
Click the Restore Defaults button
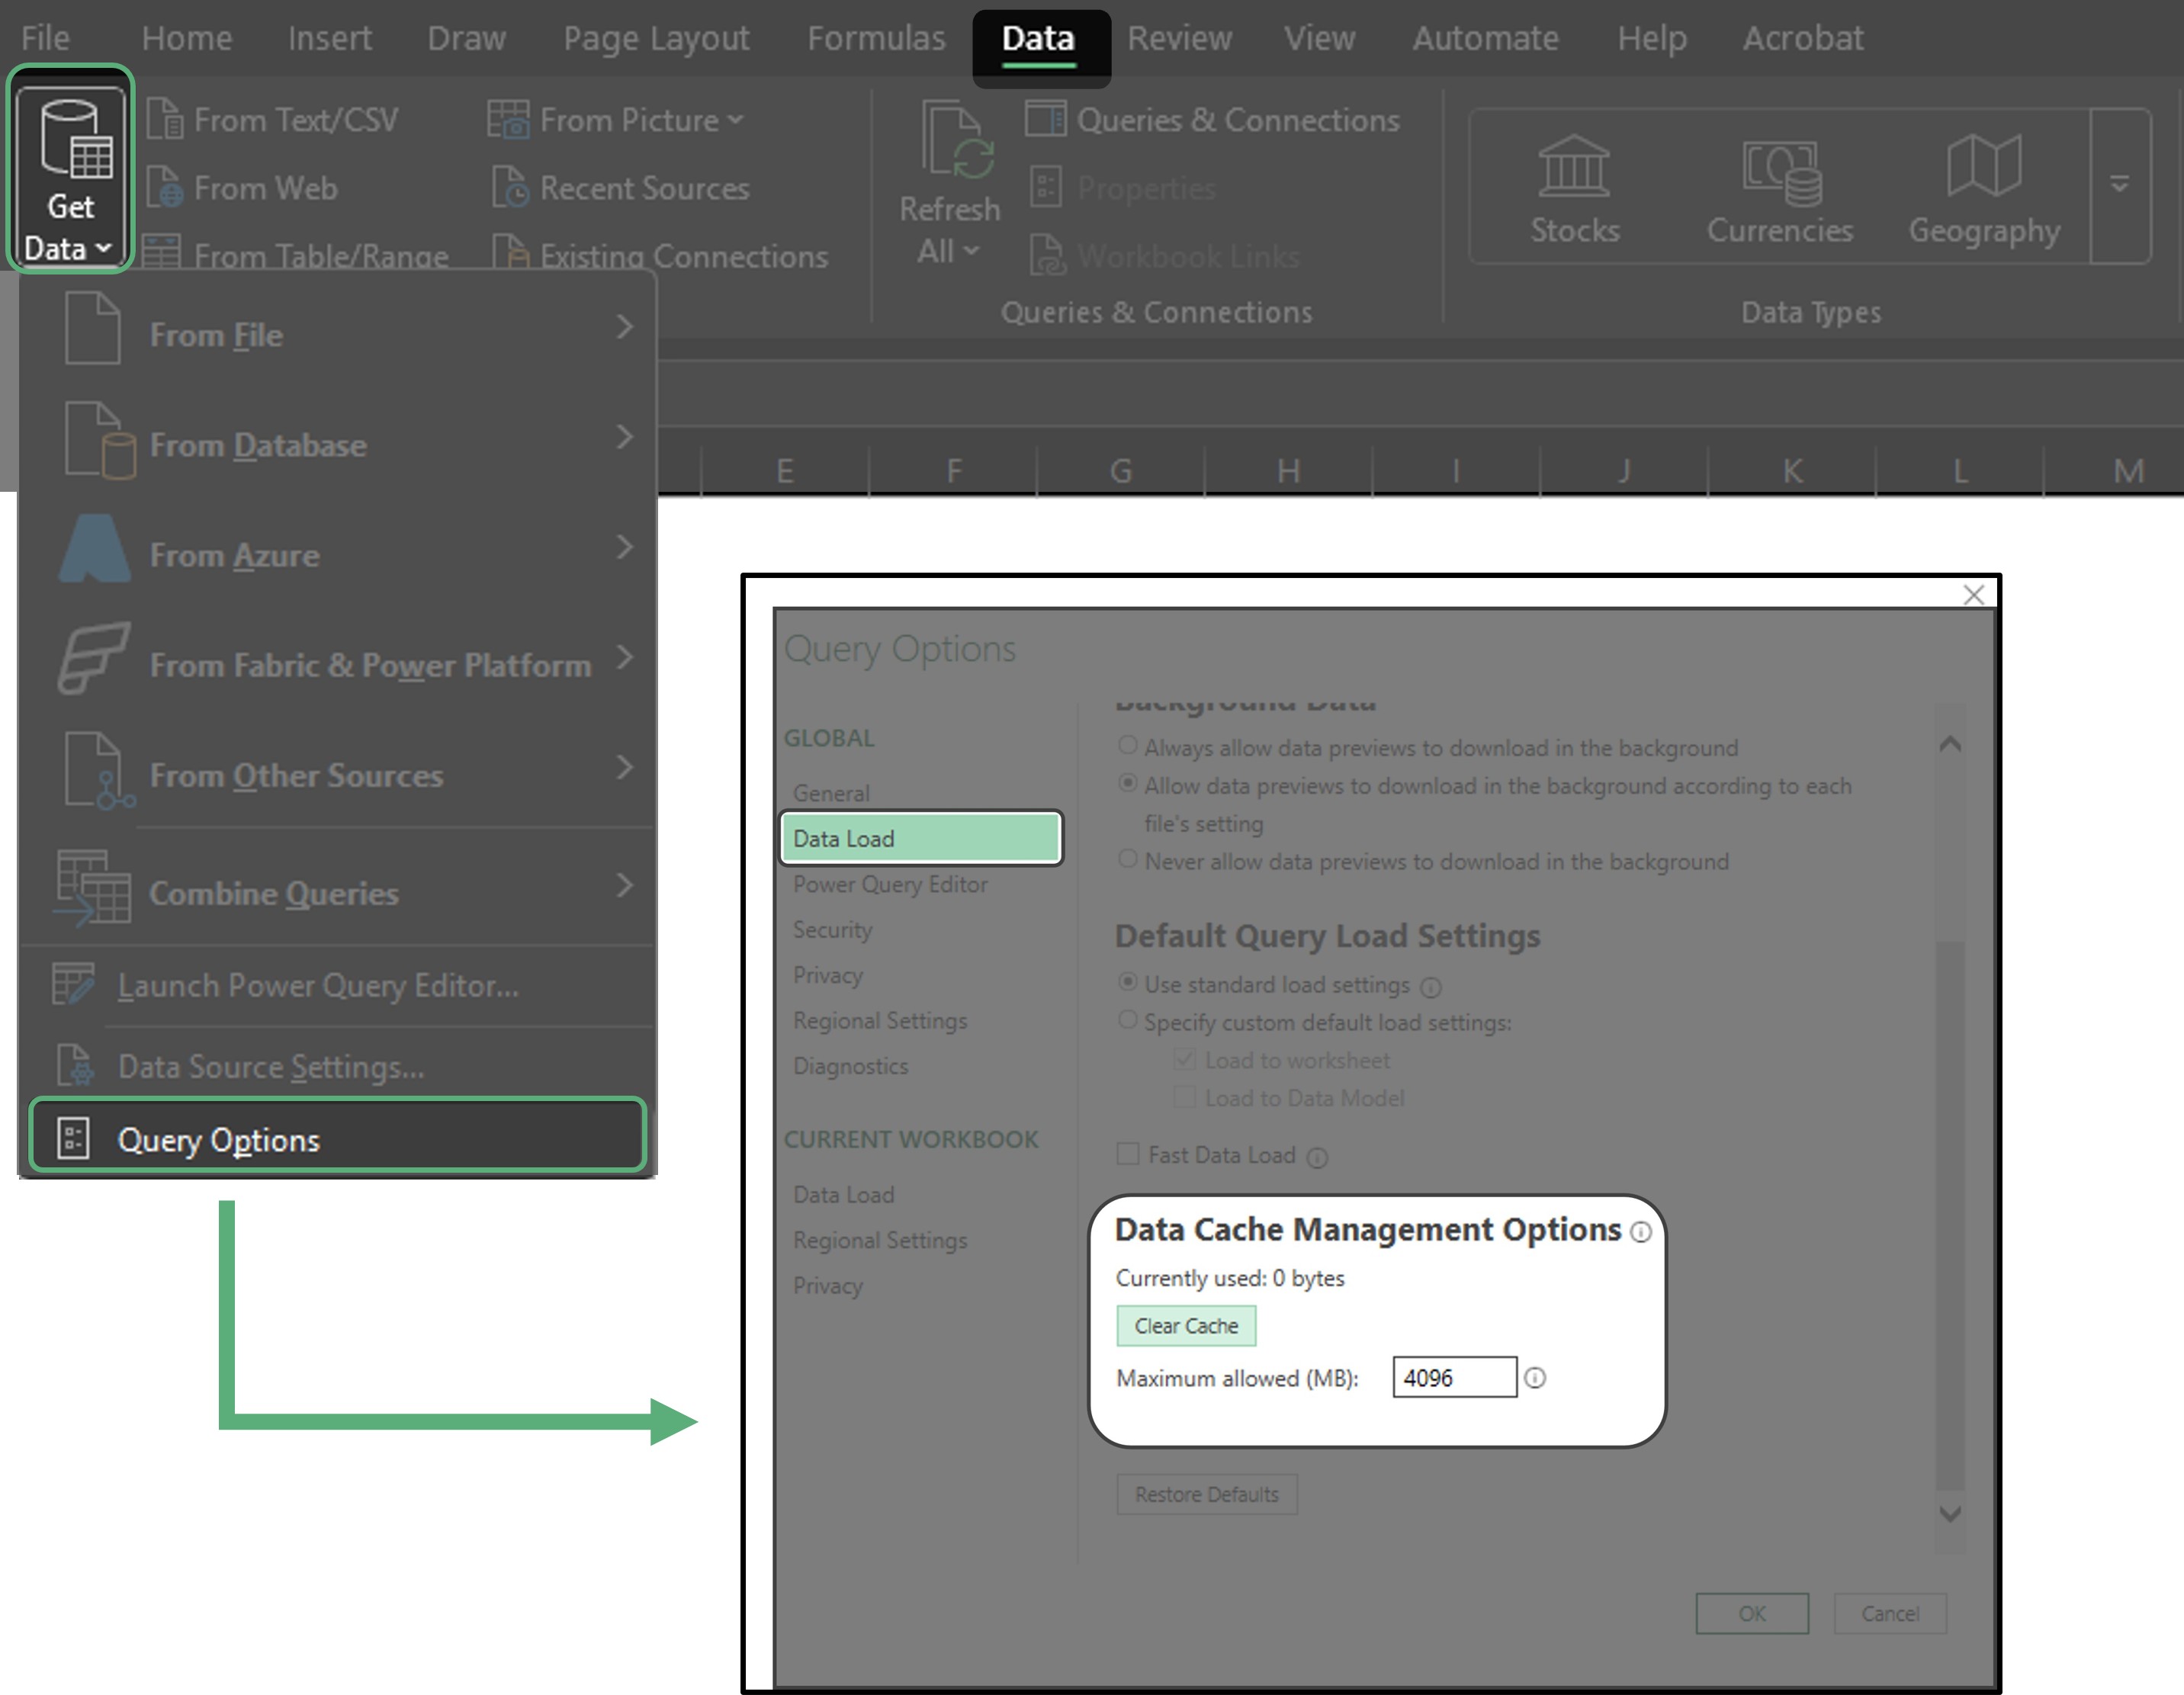(1206, 1494)
